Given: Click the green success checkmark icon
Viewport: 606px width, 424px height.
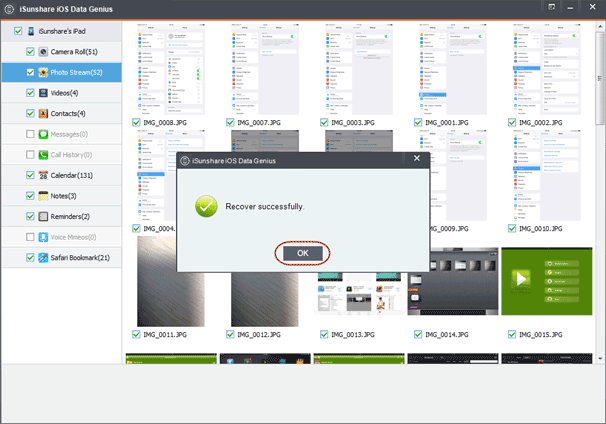Looking at the screenshot, I should 206,206.
